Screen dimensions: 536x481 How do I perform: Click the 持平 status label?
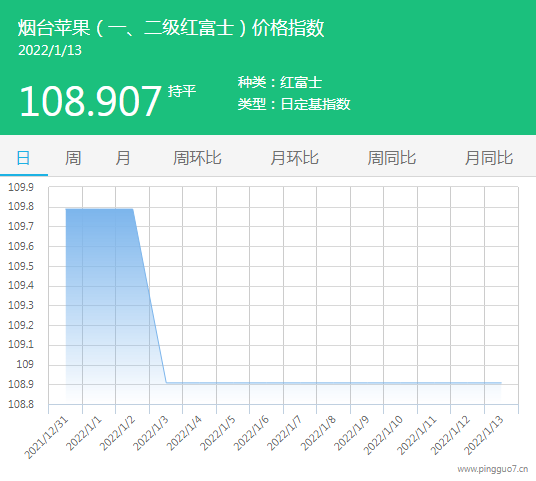click(182, 91)
